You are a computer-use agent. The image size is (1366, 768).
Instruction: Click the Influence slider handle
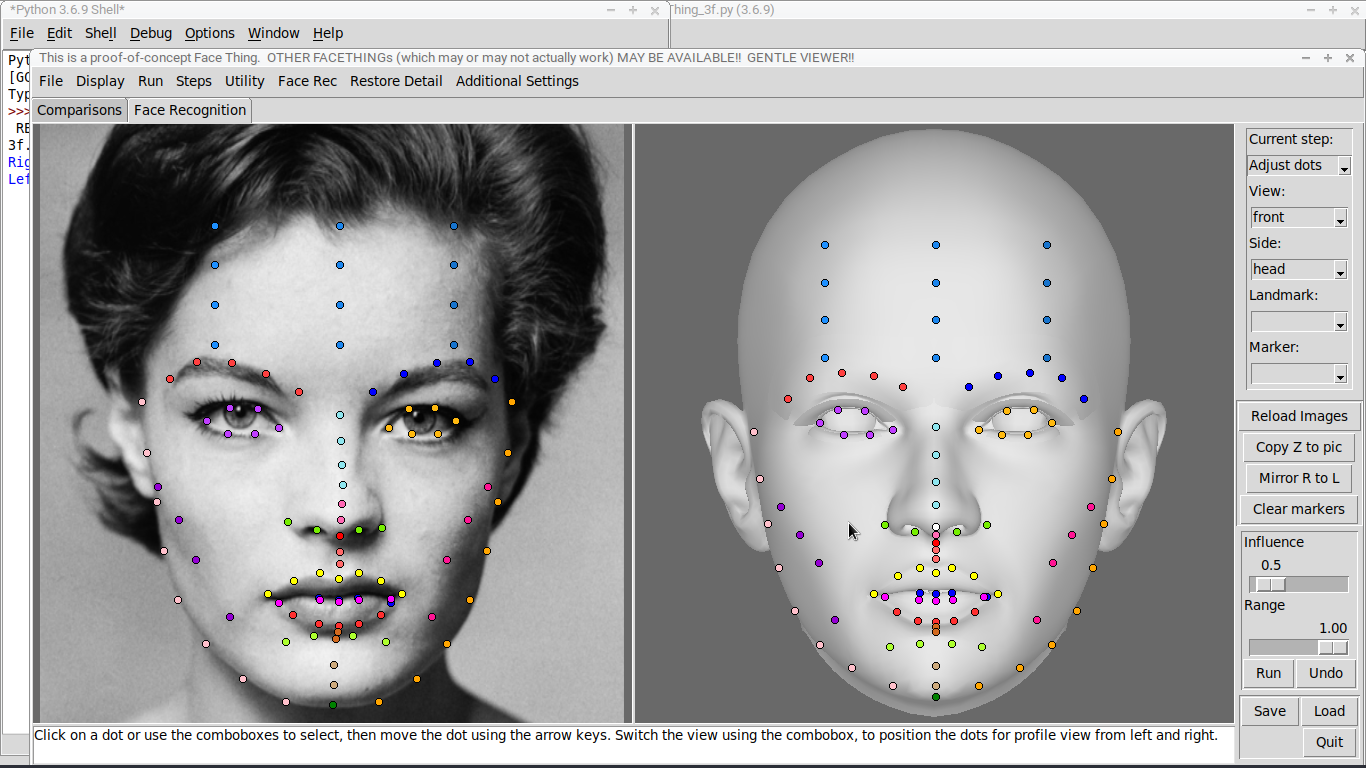coord(1271,584)
